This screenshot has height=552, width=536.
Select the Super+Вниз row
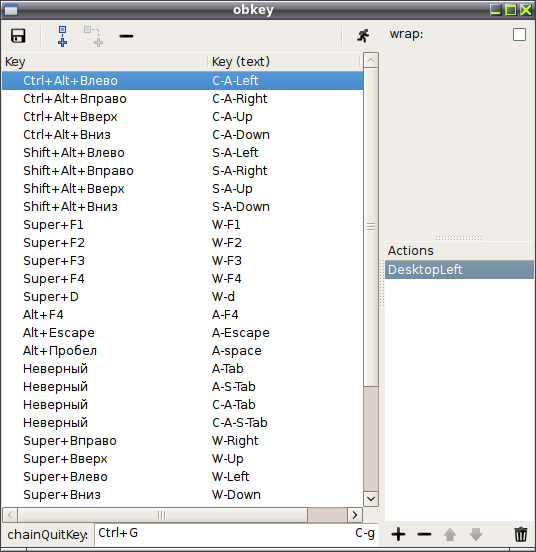tap(182, 495)
